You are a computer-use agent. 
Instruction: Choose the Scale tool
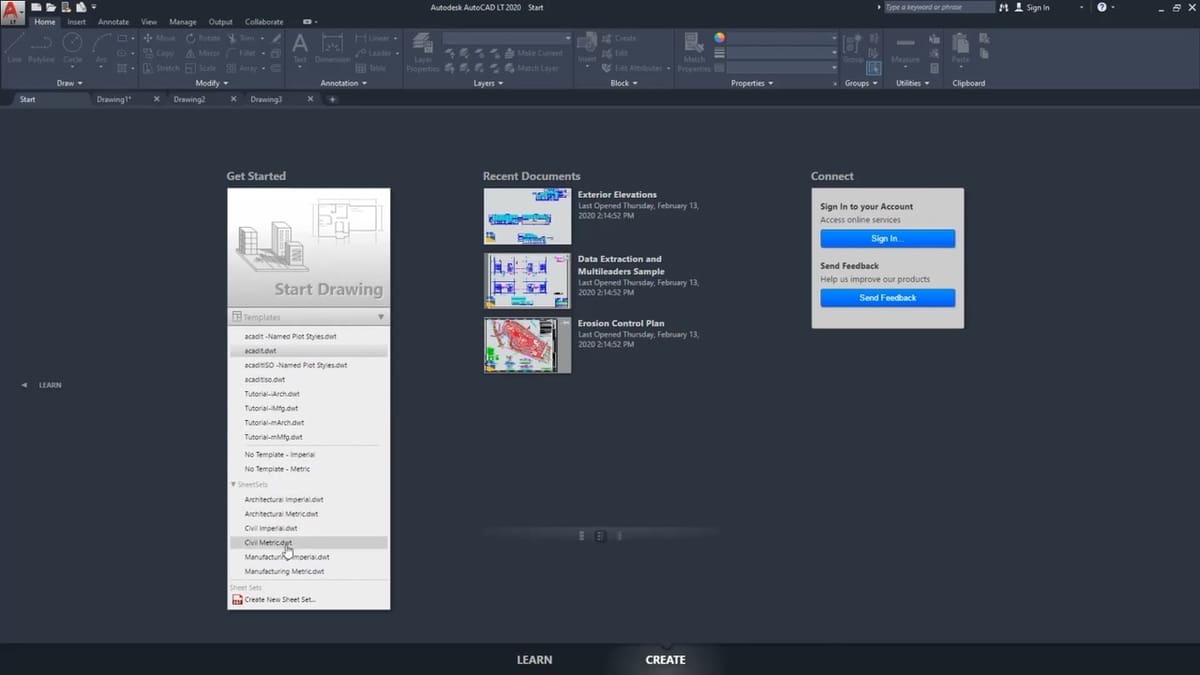pos(201,68)
